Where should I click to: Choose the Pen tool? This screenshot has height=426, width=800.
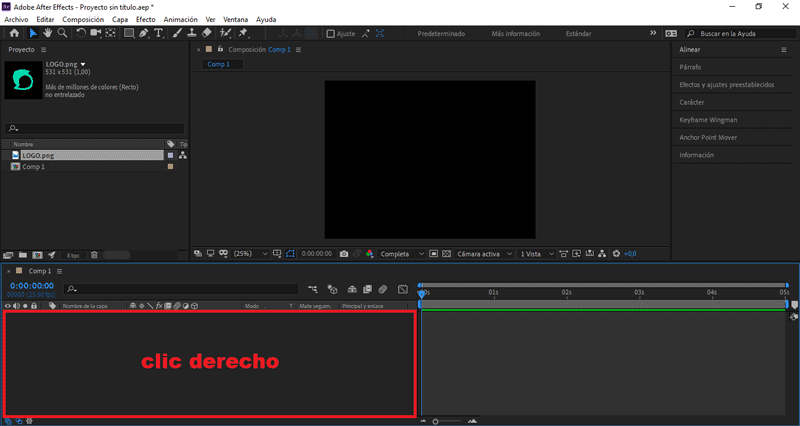(x=143, y=33)
